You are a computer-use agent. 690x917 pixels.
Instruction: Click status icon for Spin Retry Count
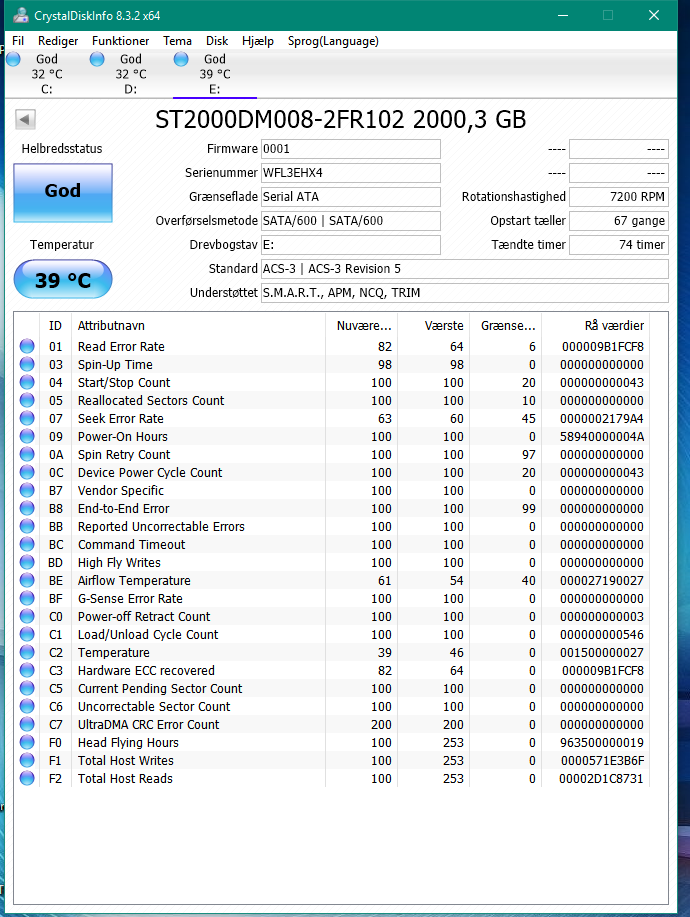click(27, 454)
